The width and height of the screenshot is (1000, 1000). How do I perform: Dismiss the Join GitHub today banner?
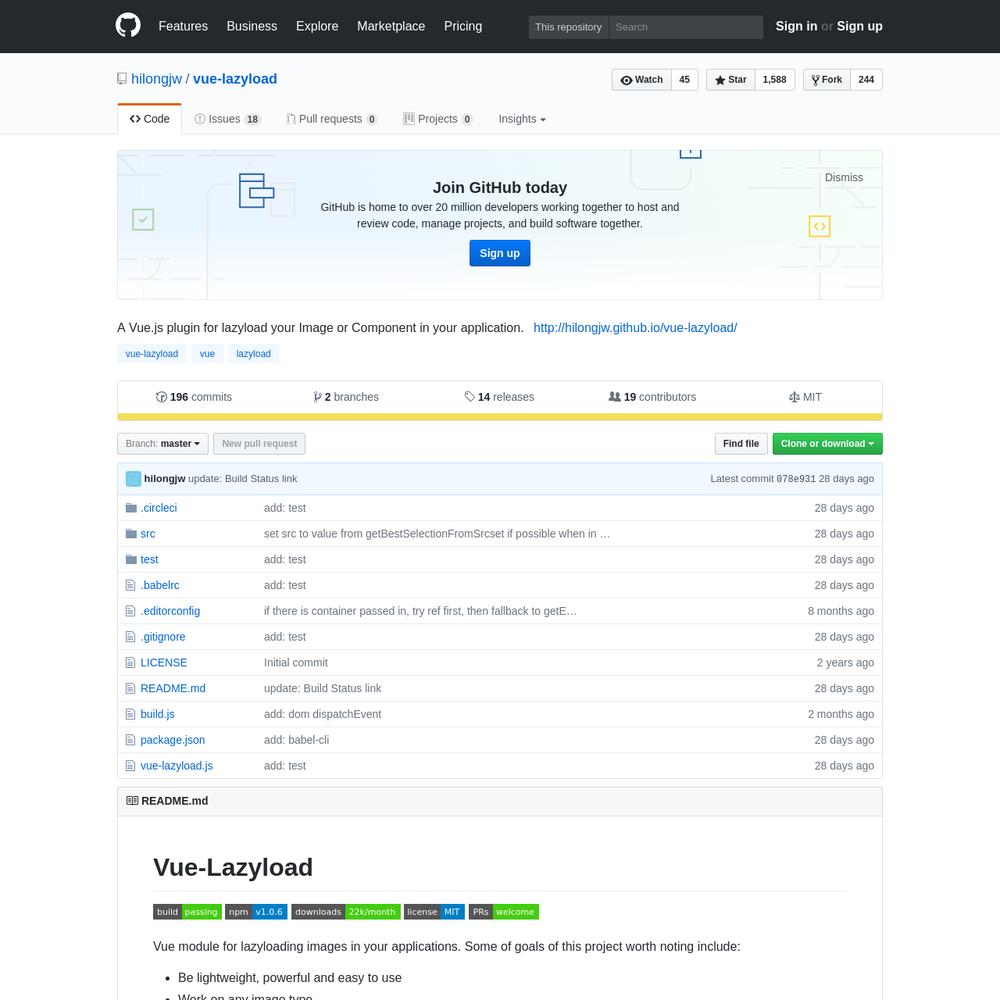[844, 178]
